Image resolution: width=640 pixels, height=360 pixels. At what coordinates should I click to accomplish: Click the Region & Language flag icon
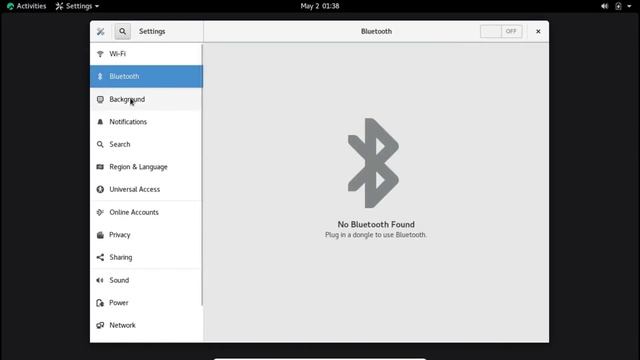pyautogui.click(x=100, y=167)
